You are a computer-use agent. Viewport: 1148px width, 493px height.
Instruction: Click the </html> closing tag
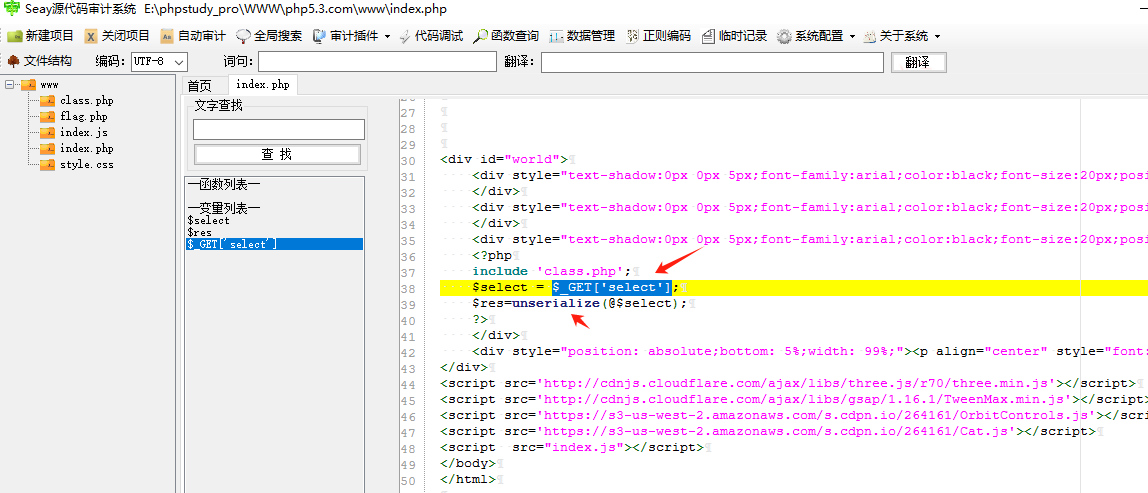pyautogui.click(x=468, y=480)
